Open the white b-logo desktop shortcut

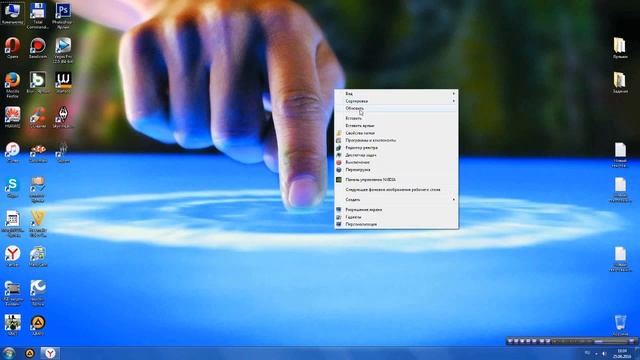[x=38, y=83]
